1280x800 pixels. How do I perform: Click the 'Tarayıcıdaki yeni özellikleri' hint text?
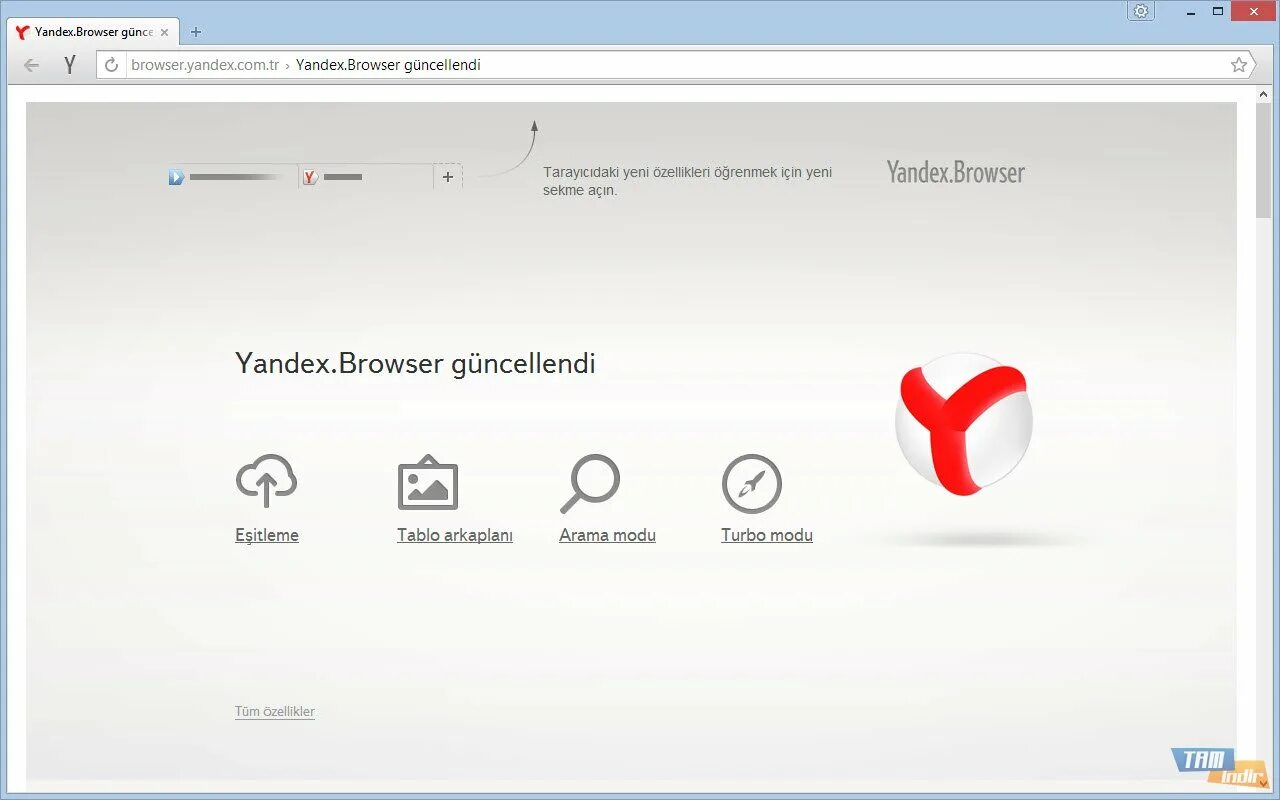coord(687,181)
